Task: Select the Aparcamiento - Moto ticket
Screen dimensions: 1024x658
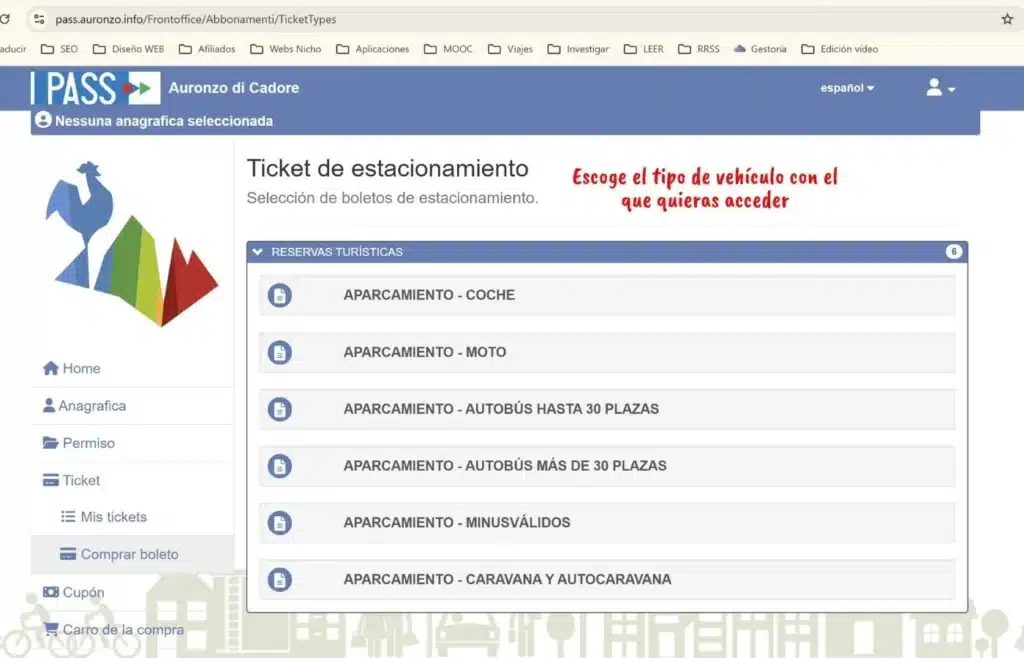Action: (607, 352)
